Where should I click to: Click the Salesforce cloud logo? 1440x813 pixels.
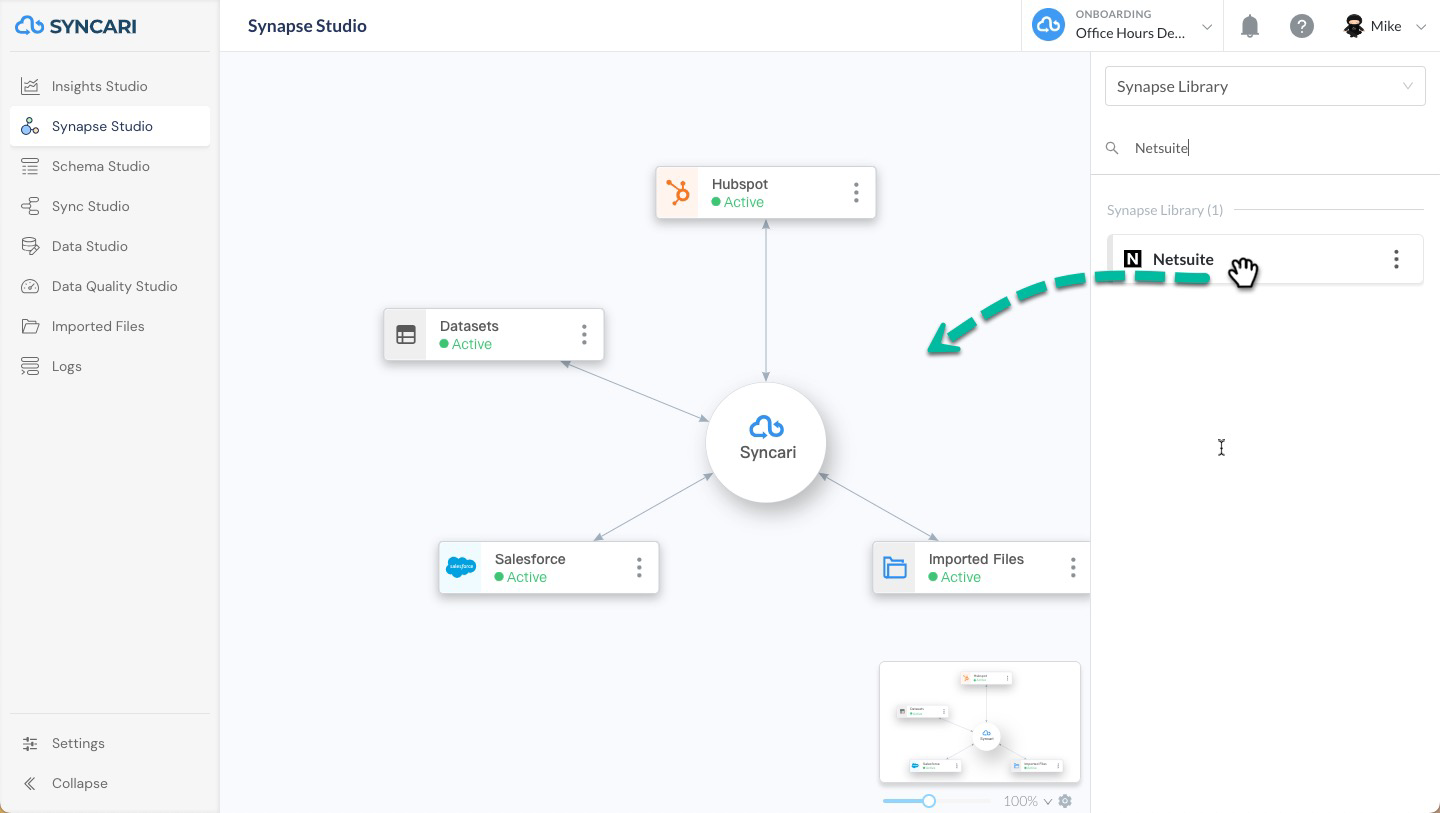pyautogui.click(x=461, y=567)
